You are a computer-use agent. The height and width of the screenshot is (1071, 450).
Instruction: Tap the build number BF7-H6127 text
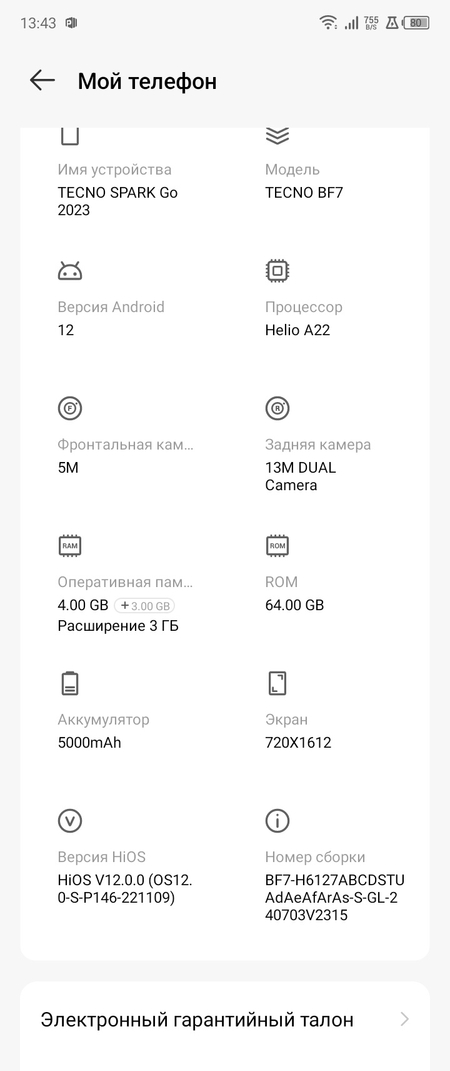point(335,897)
